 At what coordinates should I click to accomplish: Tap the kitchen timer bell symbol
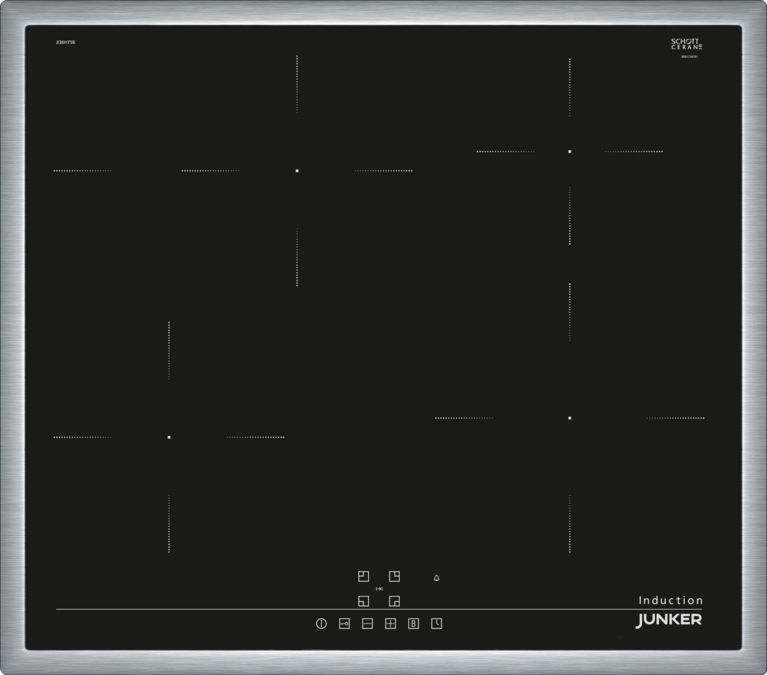(436, 578)
